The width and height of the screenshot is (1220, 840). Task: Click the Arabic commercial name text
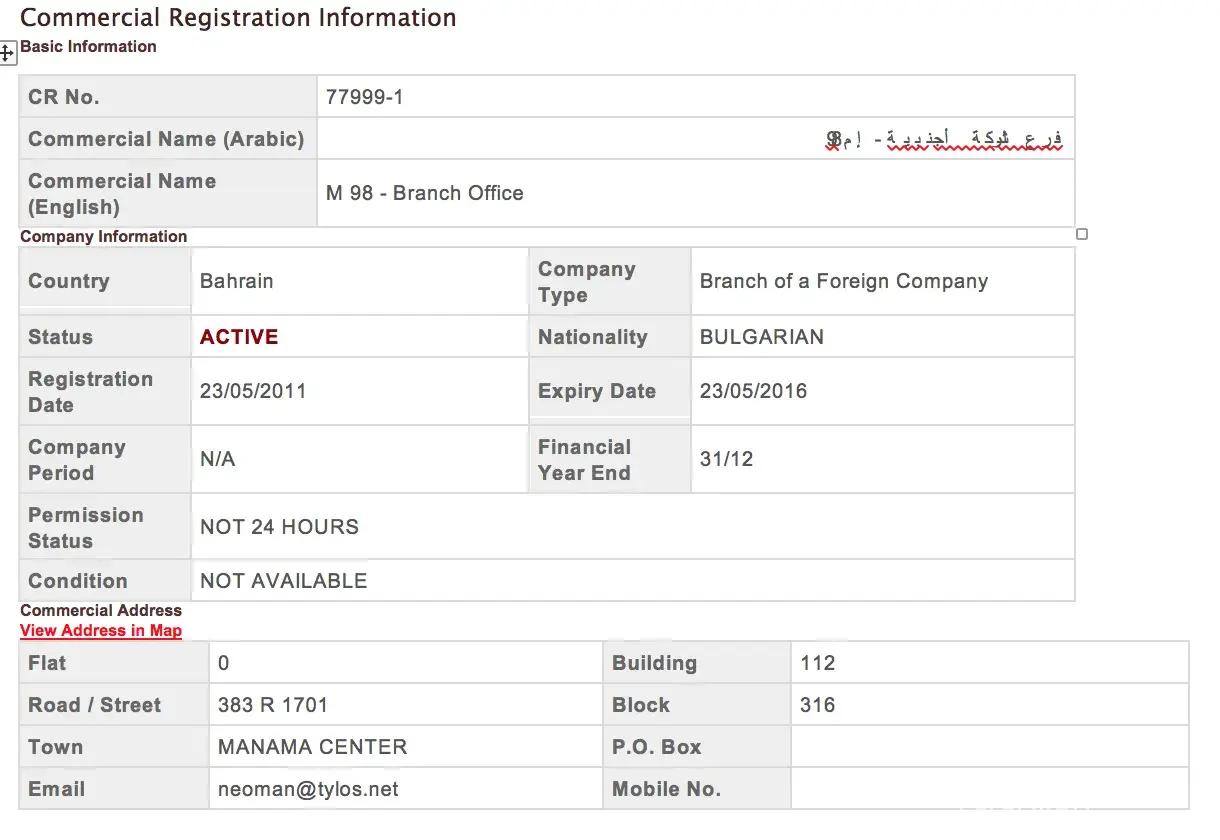click(x=944, y=140)
